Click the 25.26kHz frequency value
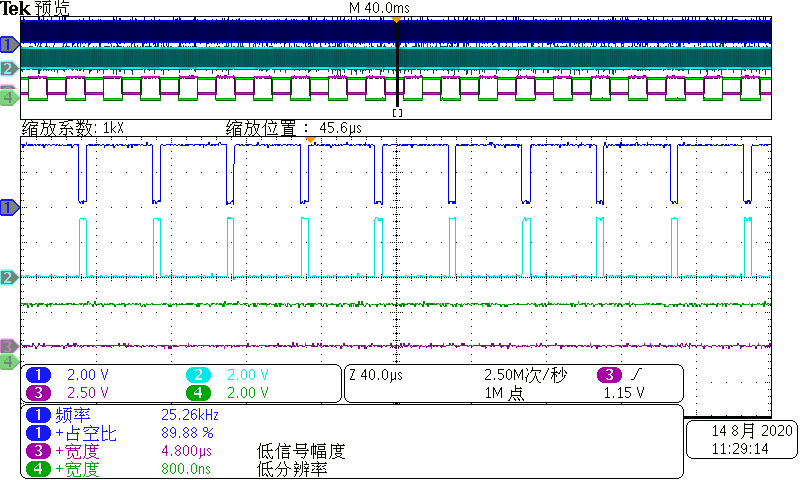Viewport: 800px width, 480px height. pos(190,415)
